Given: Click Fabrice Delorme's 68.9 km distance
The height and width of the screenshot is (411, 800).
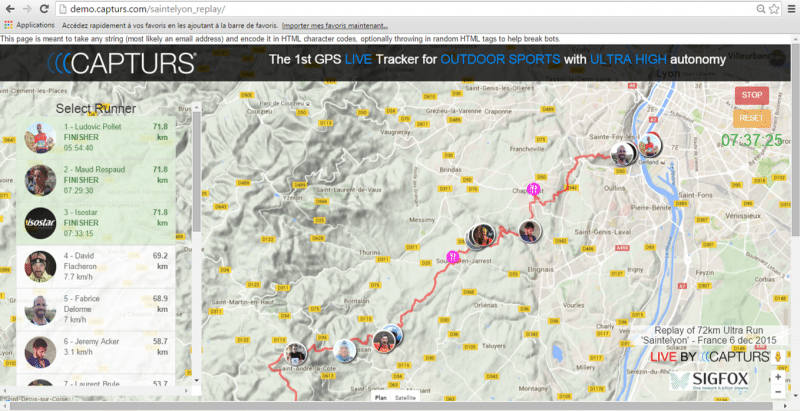Looking at the screenshot, I should pyautogui.click(x=161, y=304).
